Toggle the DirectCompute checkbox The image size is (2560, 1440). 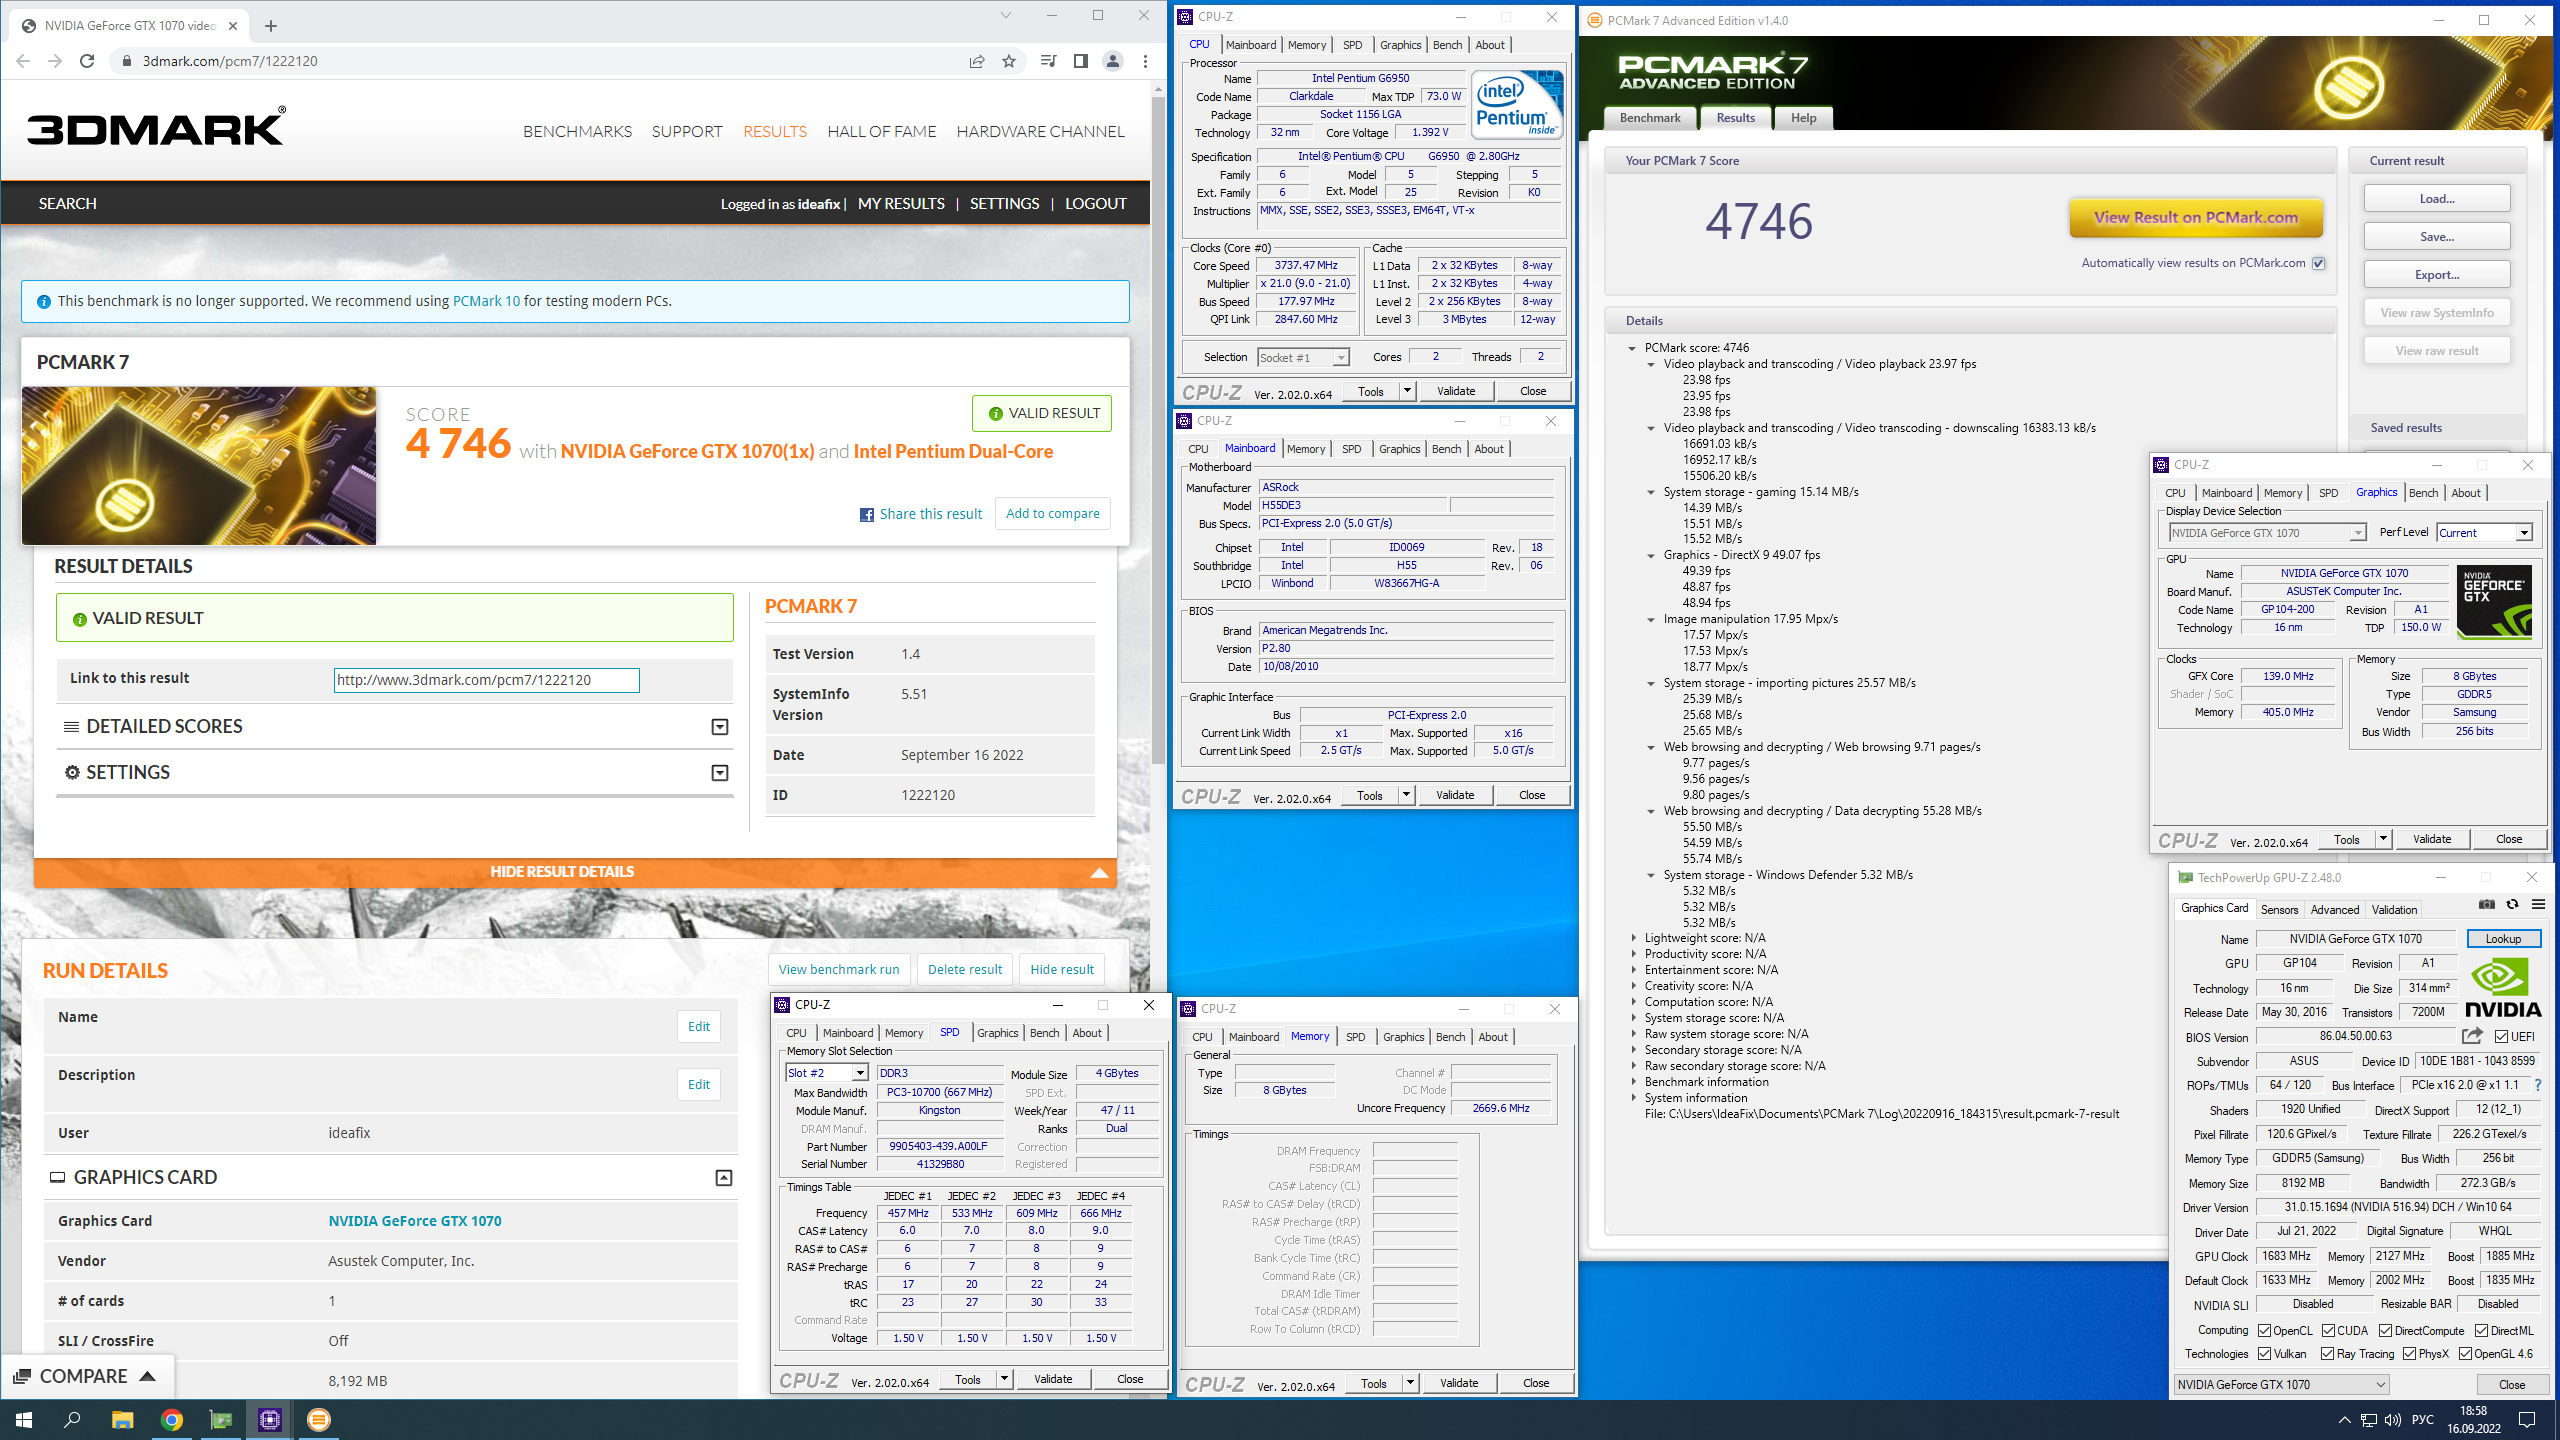(2386, 1331)
